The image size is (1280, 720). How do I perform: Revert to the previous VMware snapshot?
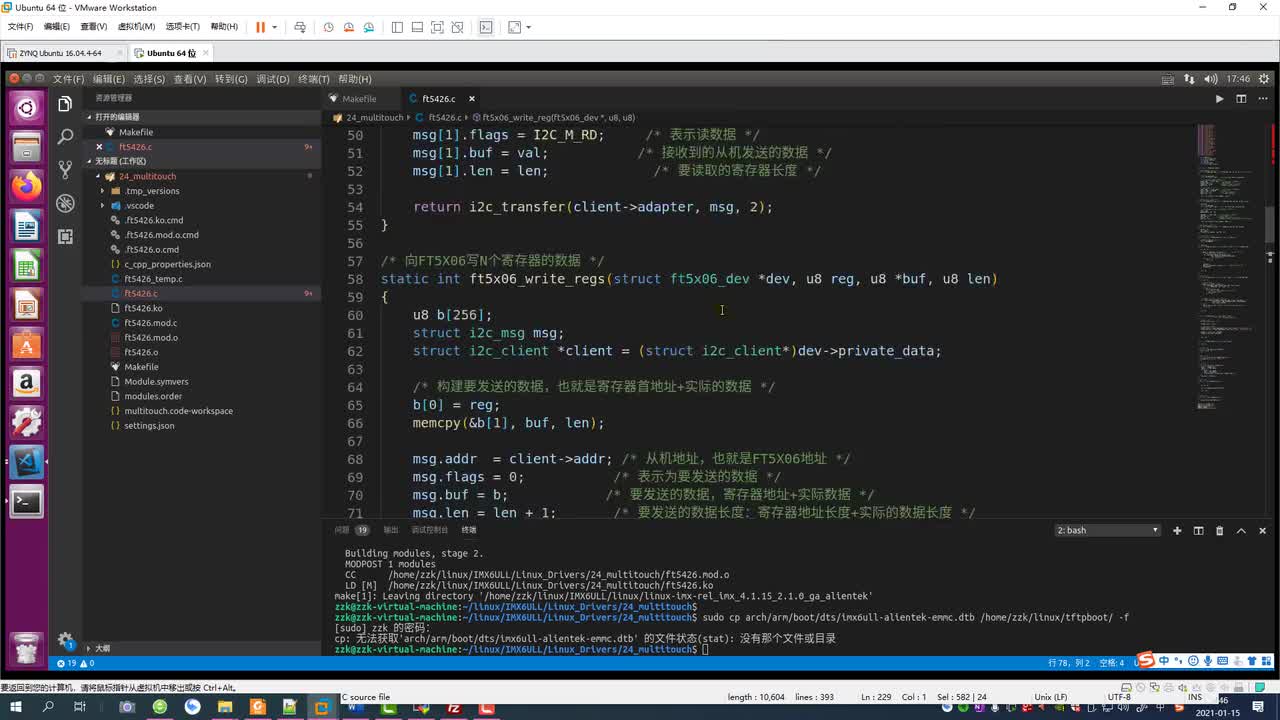tap(348, 27)
